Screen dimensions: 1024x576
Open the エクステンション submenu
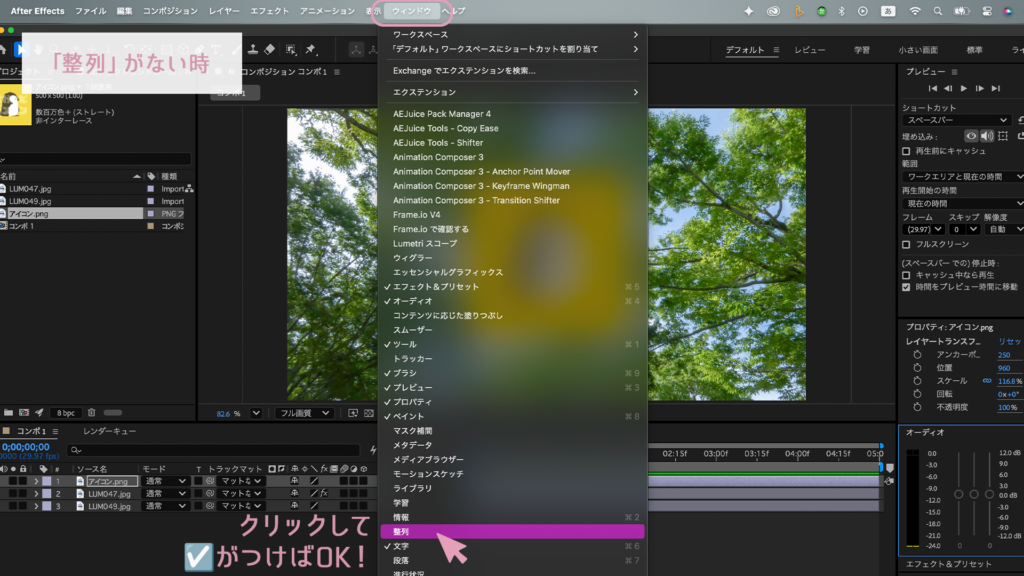click(x=512, y=92)
